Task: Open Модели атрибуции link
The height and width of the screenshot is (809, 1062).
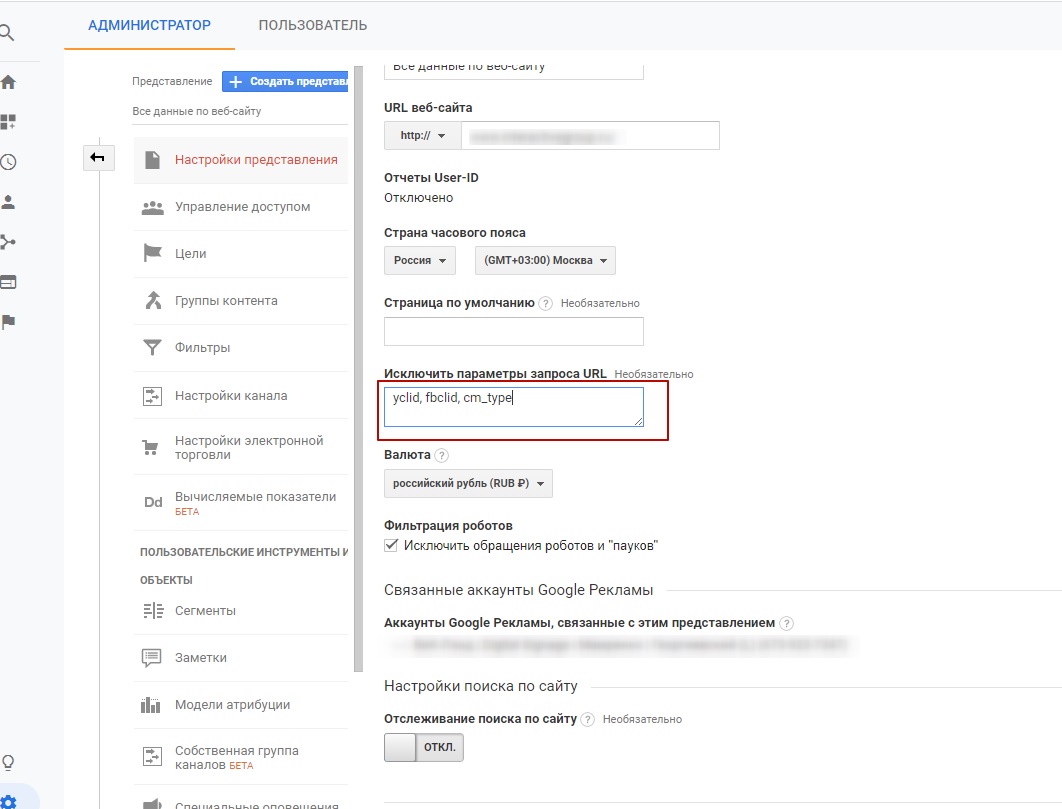Action: point(232,705)
